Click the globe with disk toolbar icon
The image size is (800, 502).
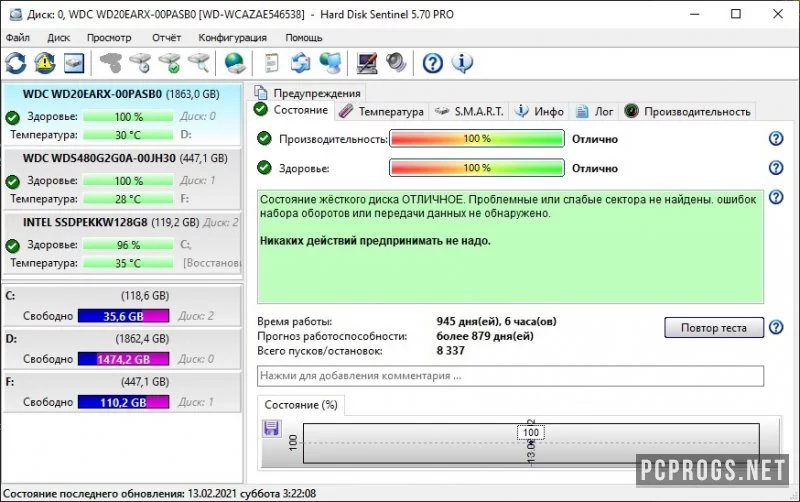coord(235,63)
